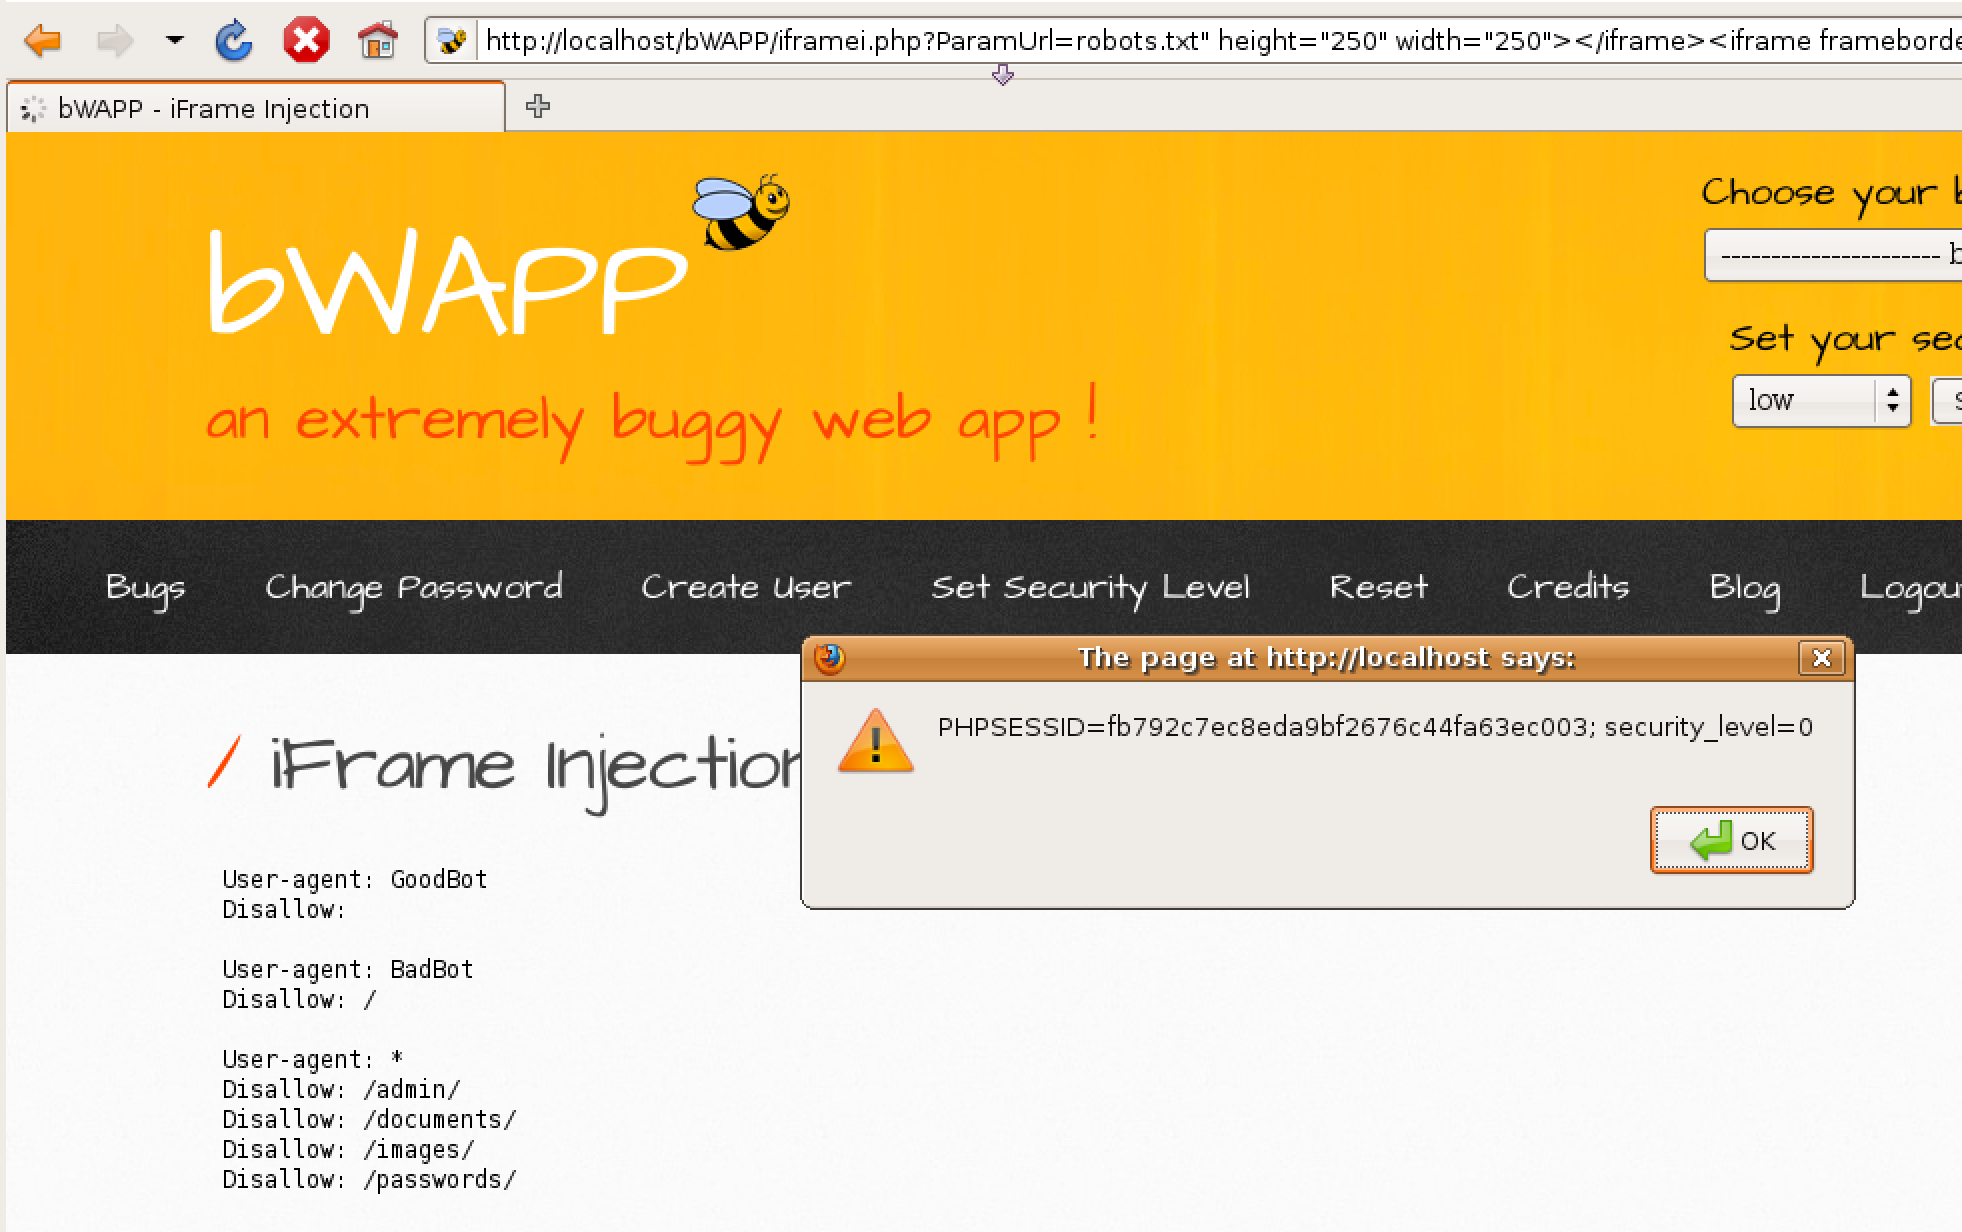
Task: Select the bWAPP - iFrame Injection tab
Action: click(213, 108)
